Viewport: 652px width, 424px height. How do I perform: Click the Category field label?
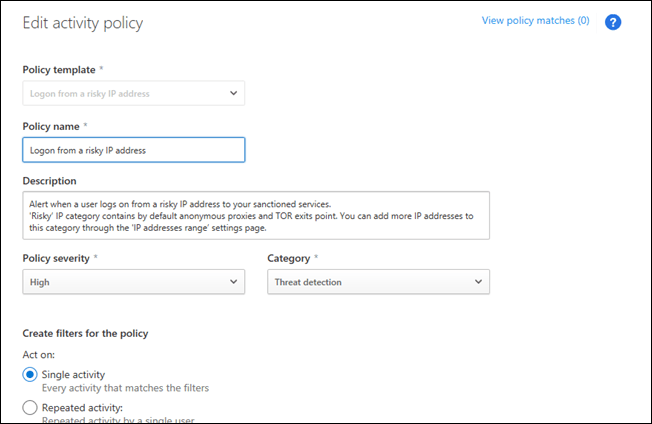pos(289,258)
